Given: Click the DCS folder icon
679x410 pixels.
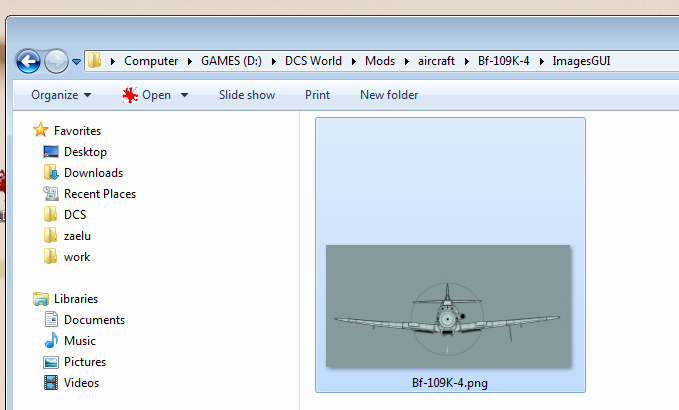Looking at the screenshot, I should click(x=50, y=214).
